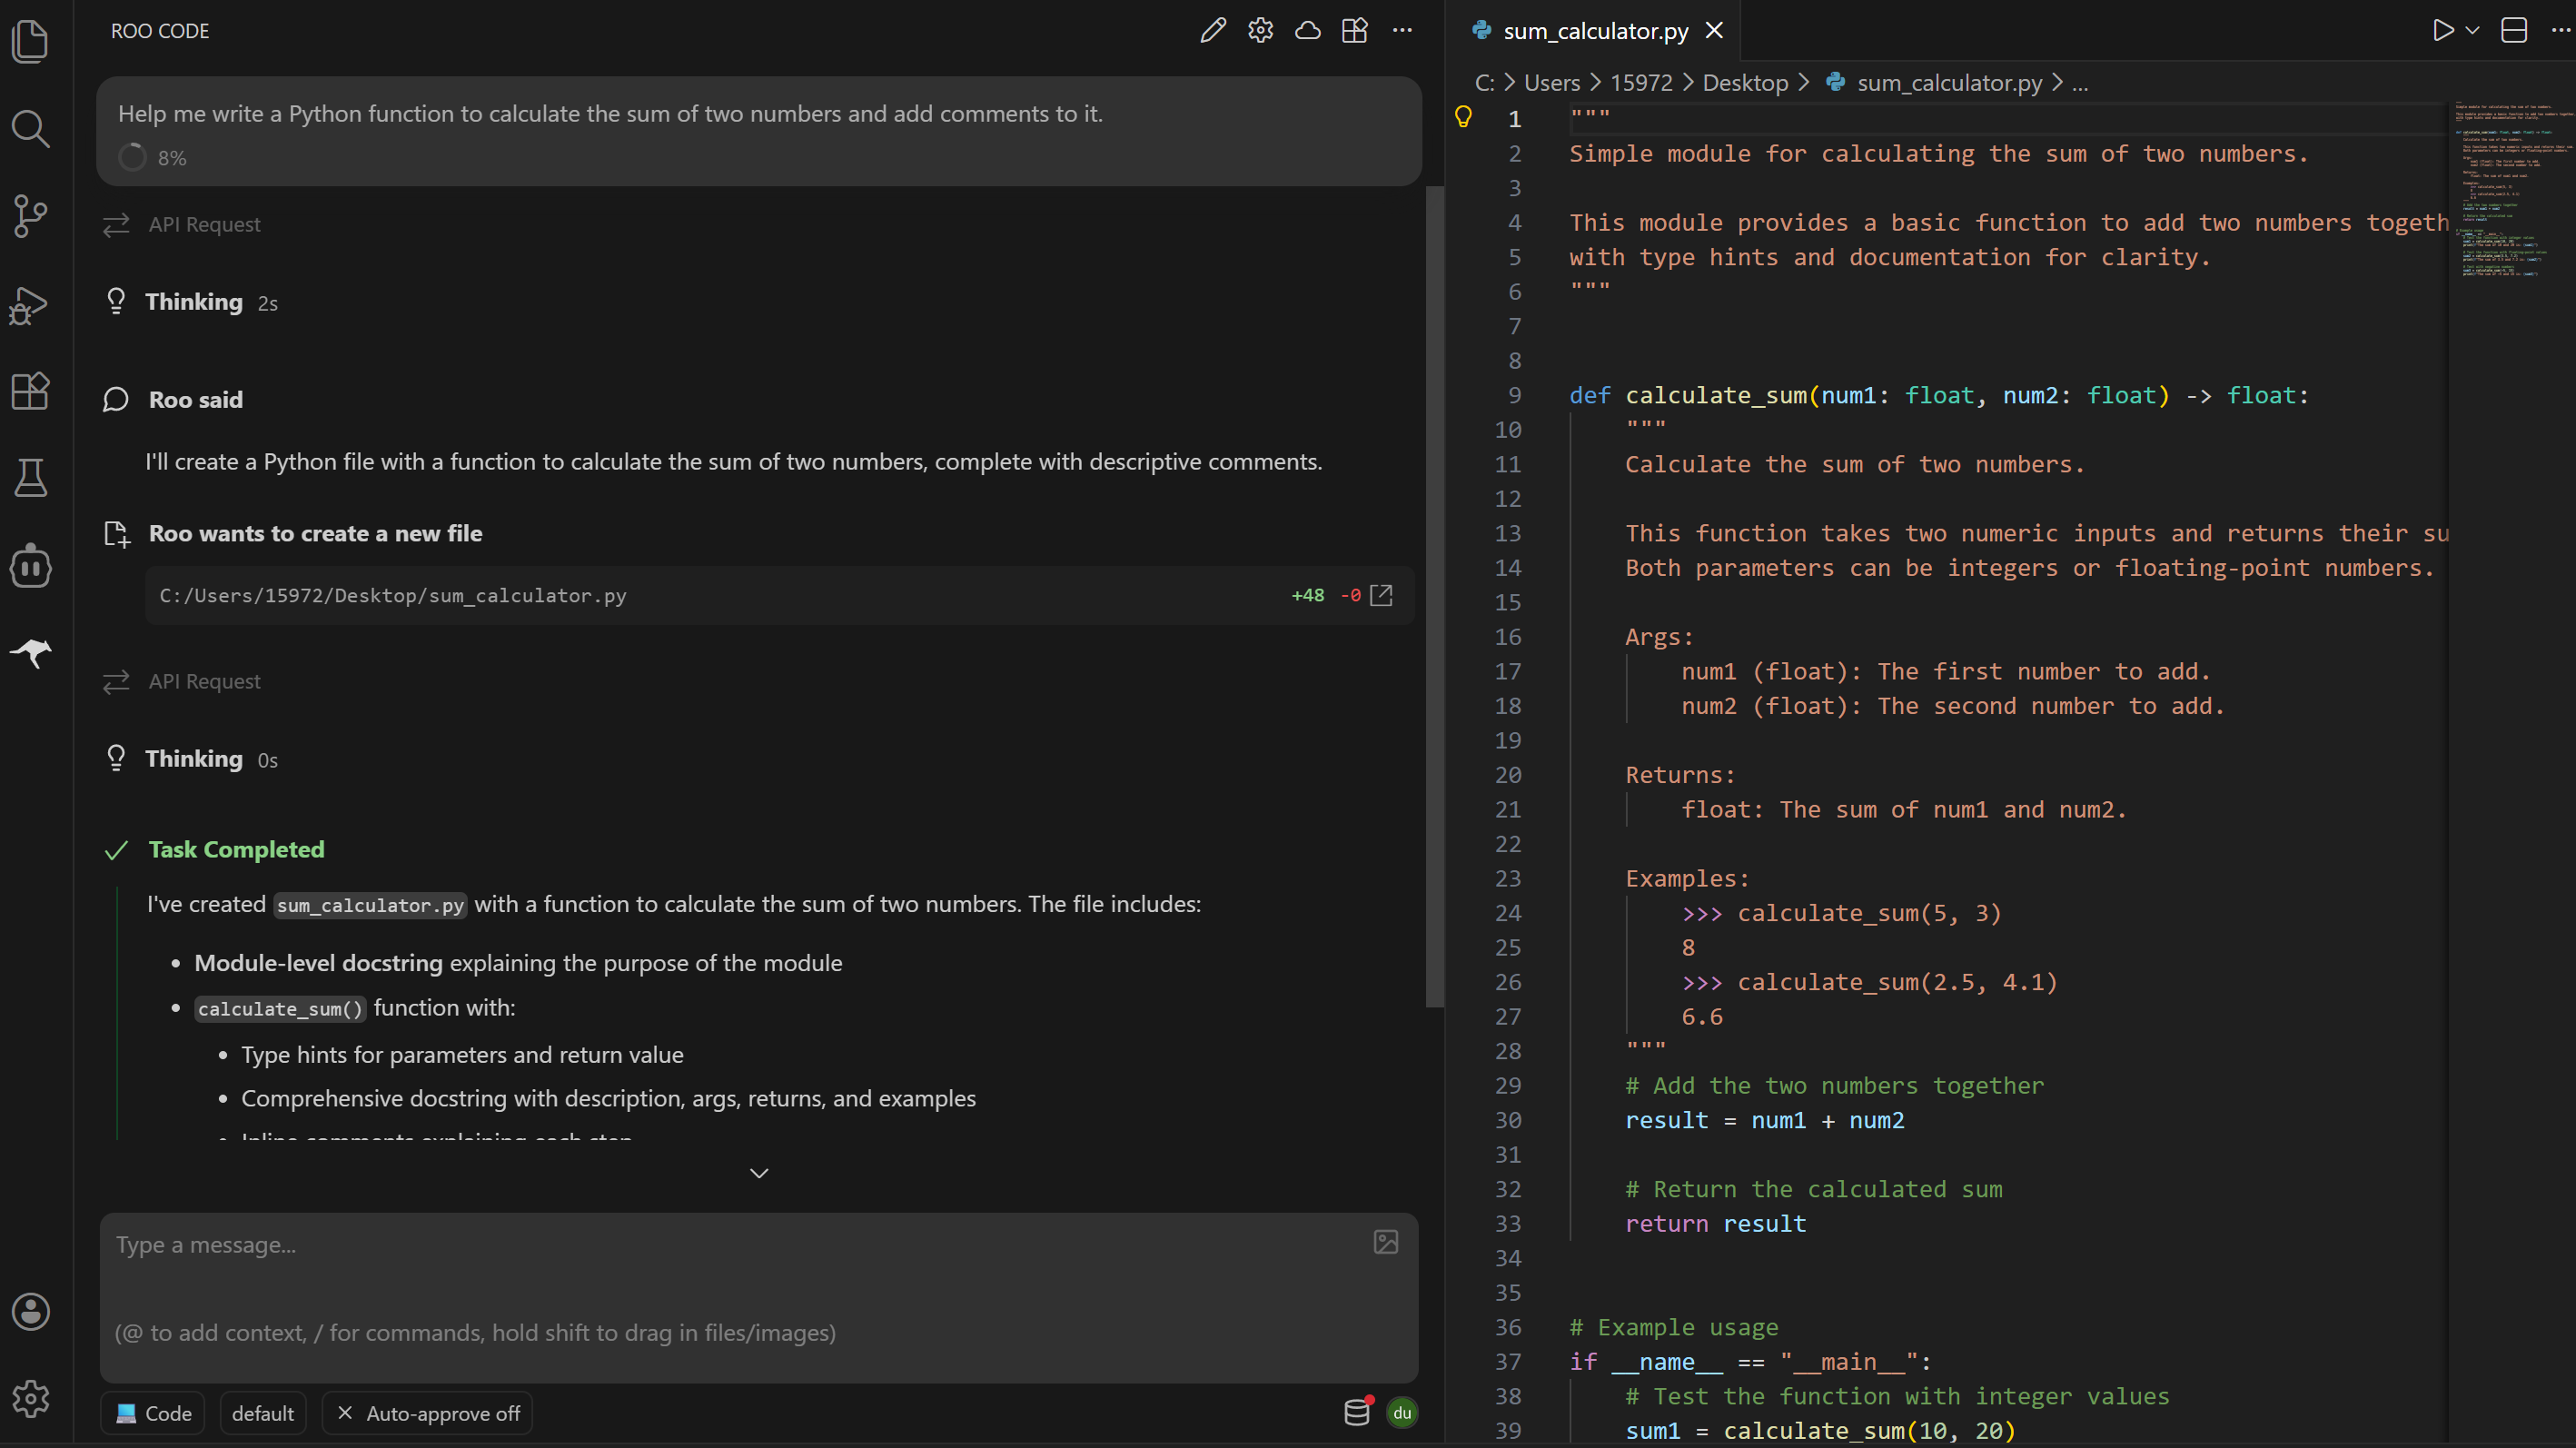Viewport: 2576px width, 1448px height.
Task: Click the scroll-to-bottom chevron in chat
Action: coord(759,1173)
